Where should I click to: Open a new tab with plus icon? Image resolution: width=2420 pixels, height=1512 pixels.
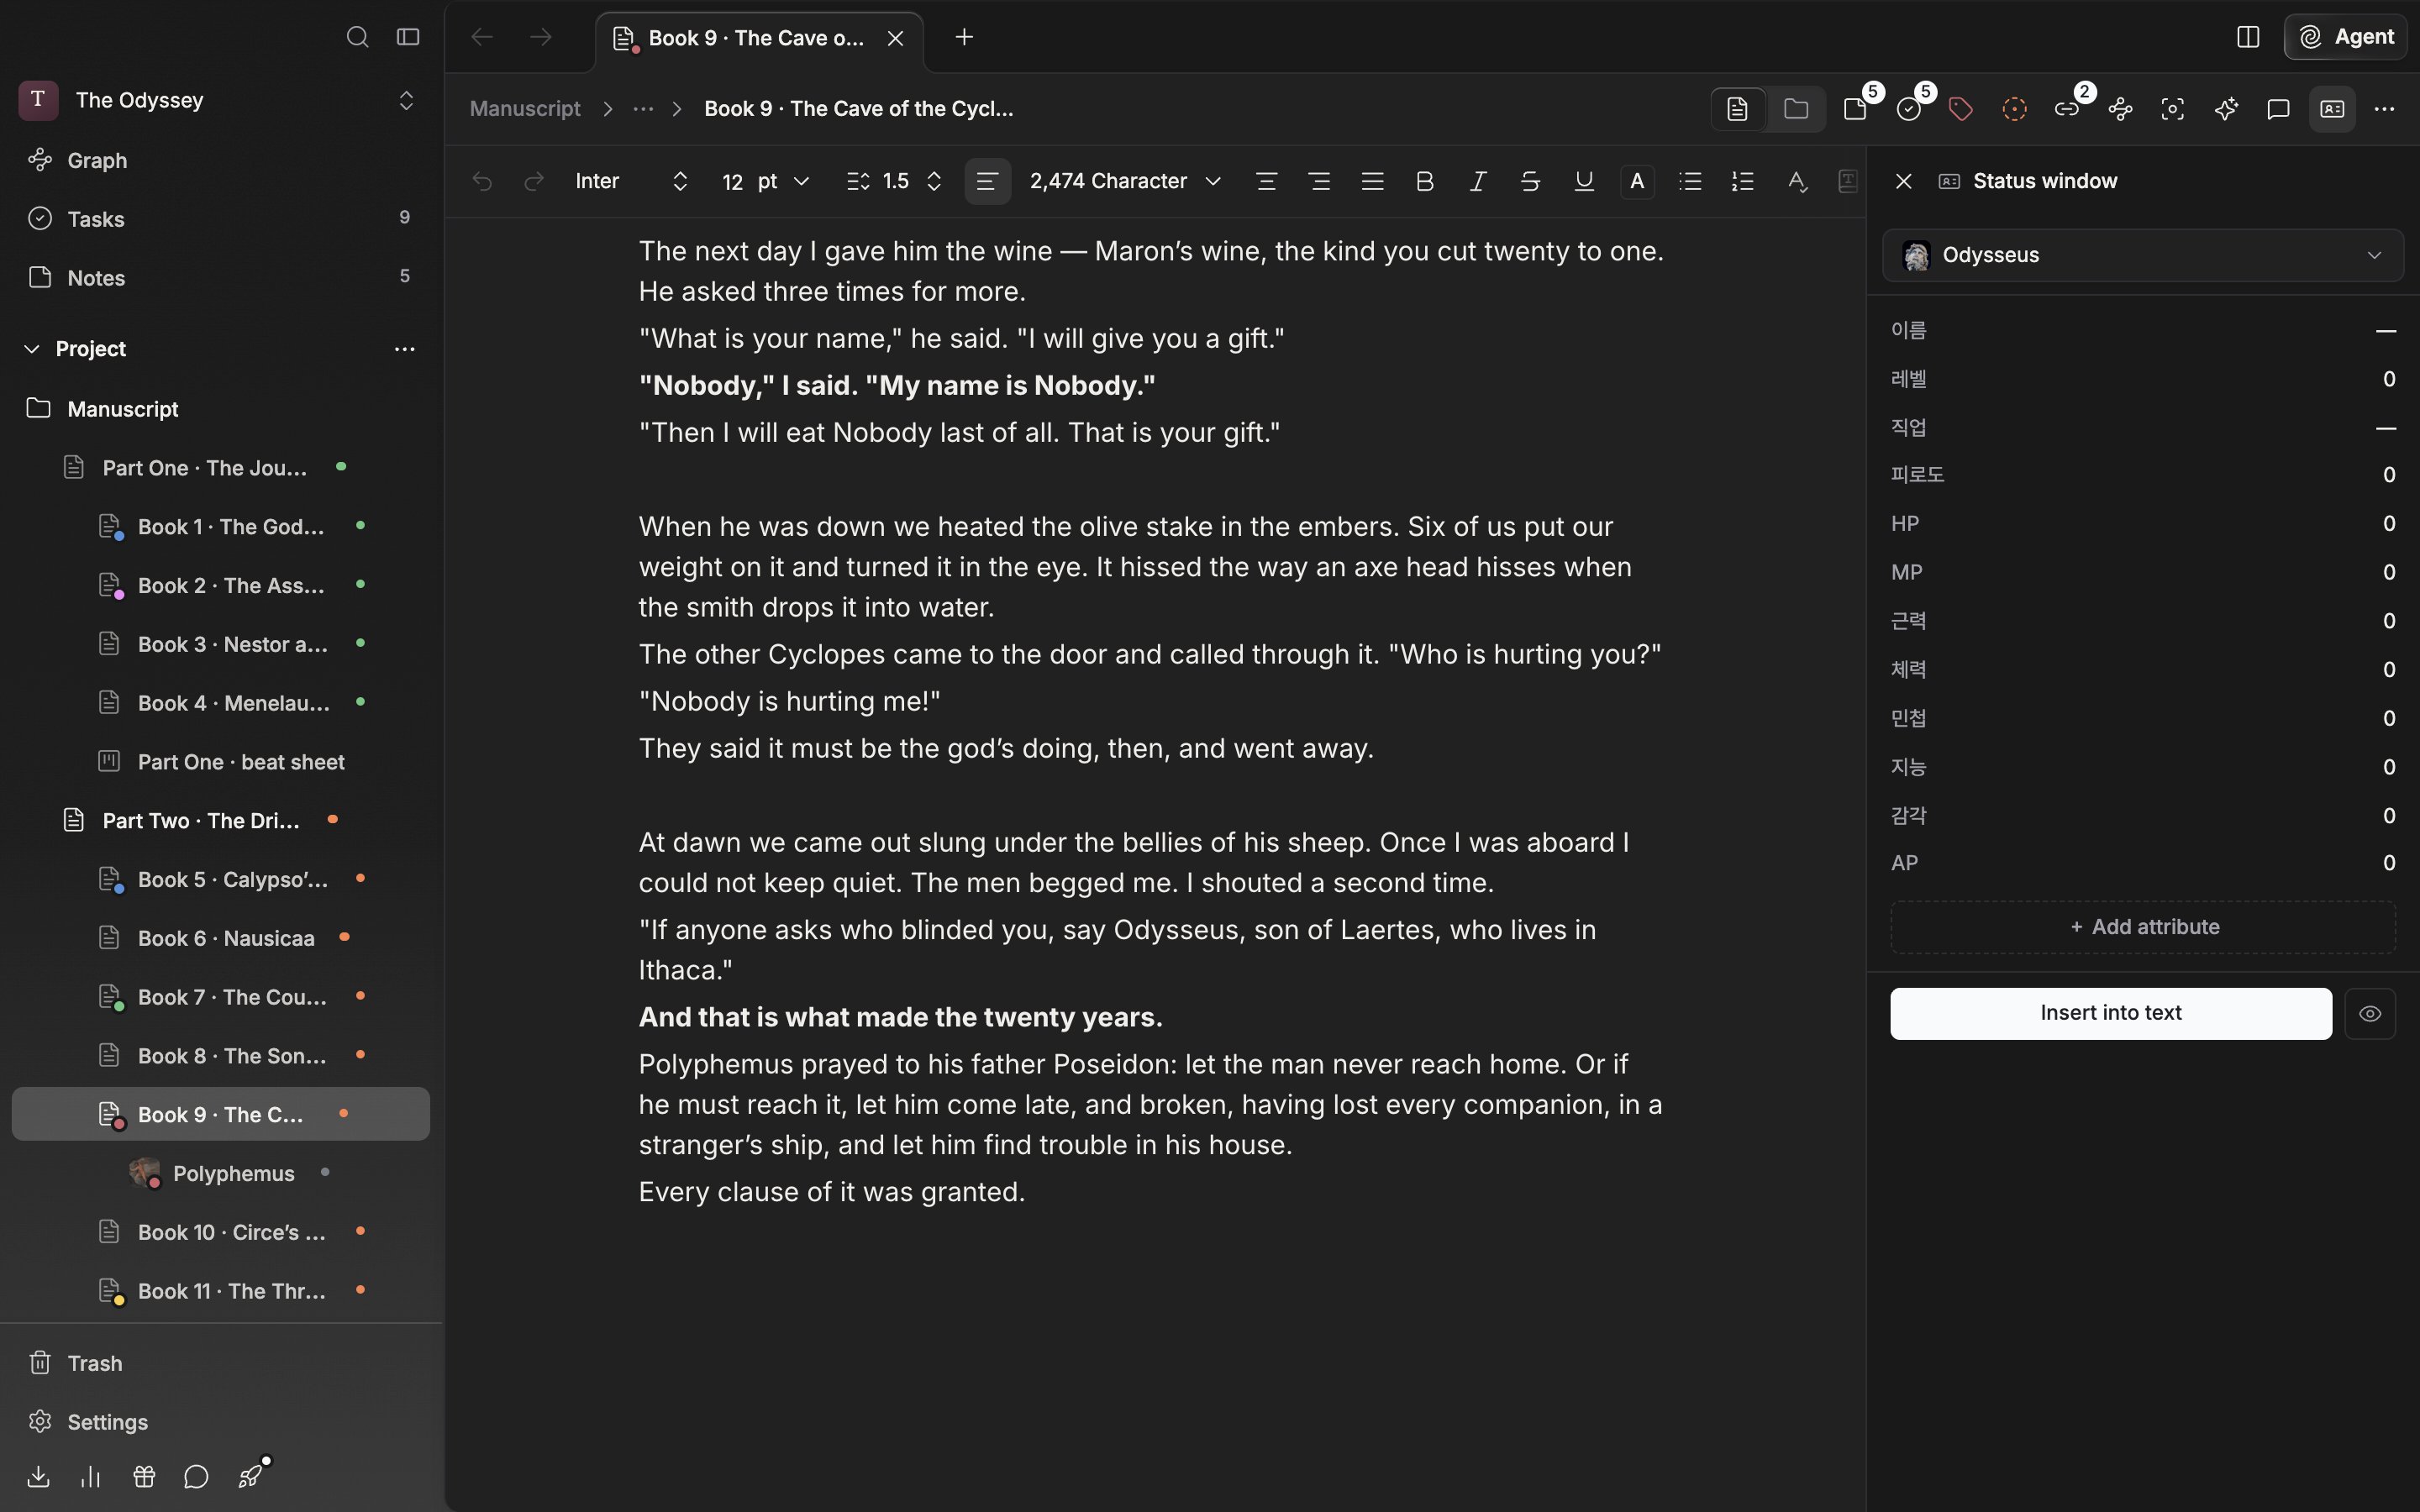pos(964,37)
